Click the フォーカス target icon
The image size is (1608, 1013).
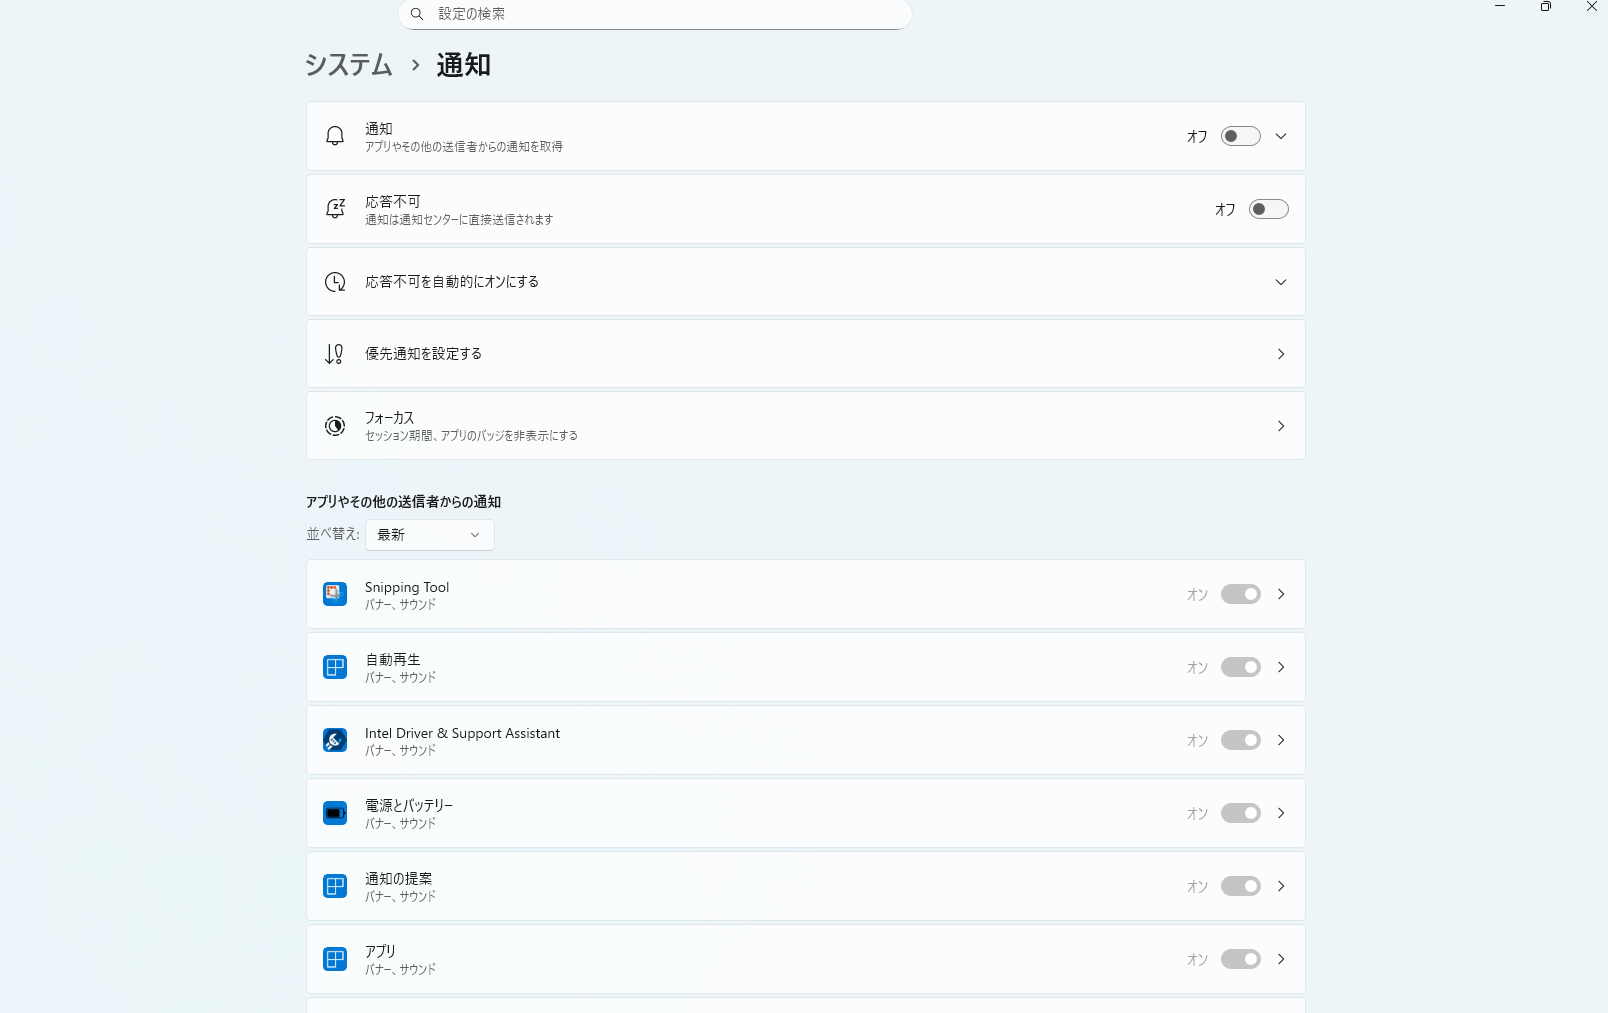click(335, 426)
